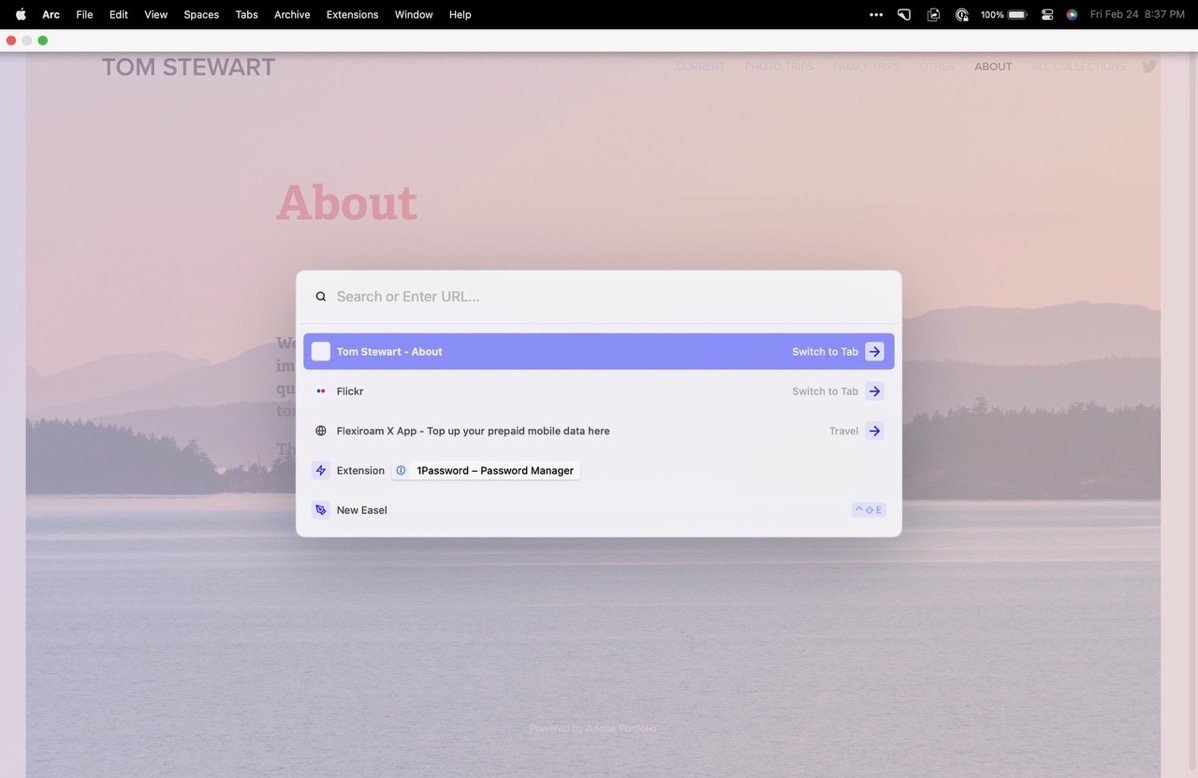Viewport: 1198px width, 778px height.
Task: Click the globe icon beside Flexiroam
Action: point(321,431)
